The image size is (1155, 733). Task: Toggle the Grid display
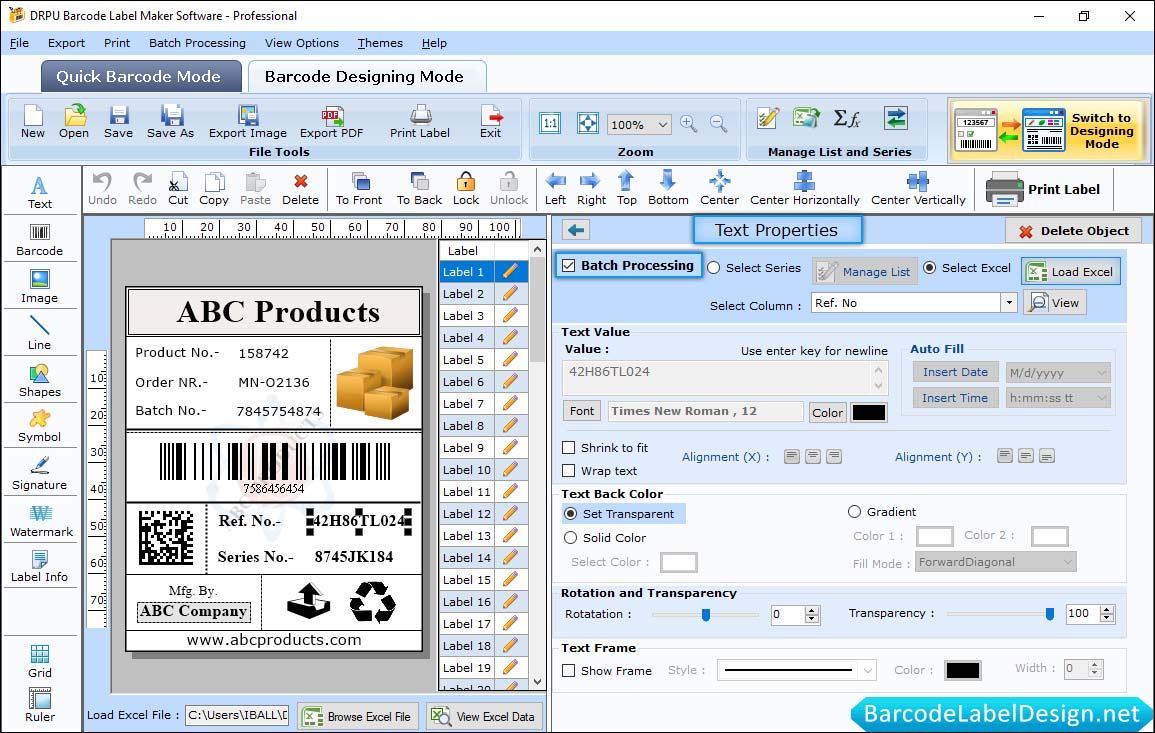[x=40, y=661]
